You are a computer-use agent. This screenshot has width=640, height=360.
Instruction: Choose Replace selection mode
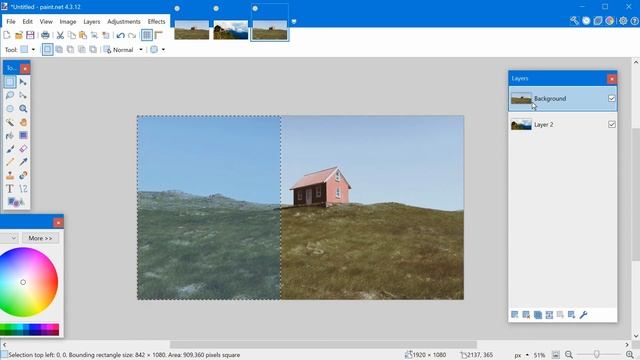(x=48, y=50)
